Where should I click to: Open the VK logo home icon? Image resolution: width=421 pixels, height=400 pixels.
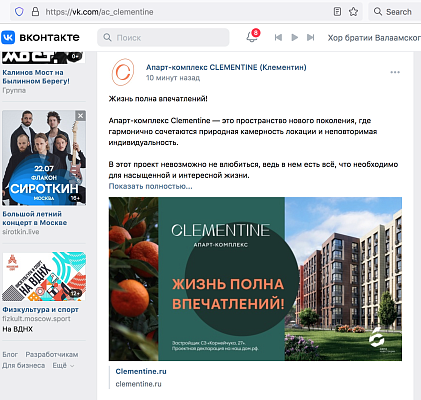(8, 37)
